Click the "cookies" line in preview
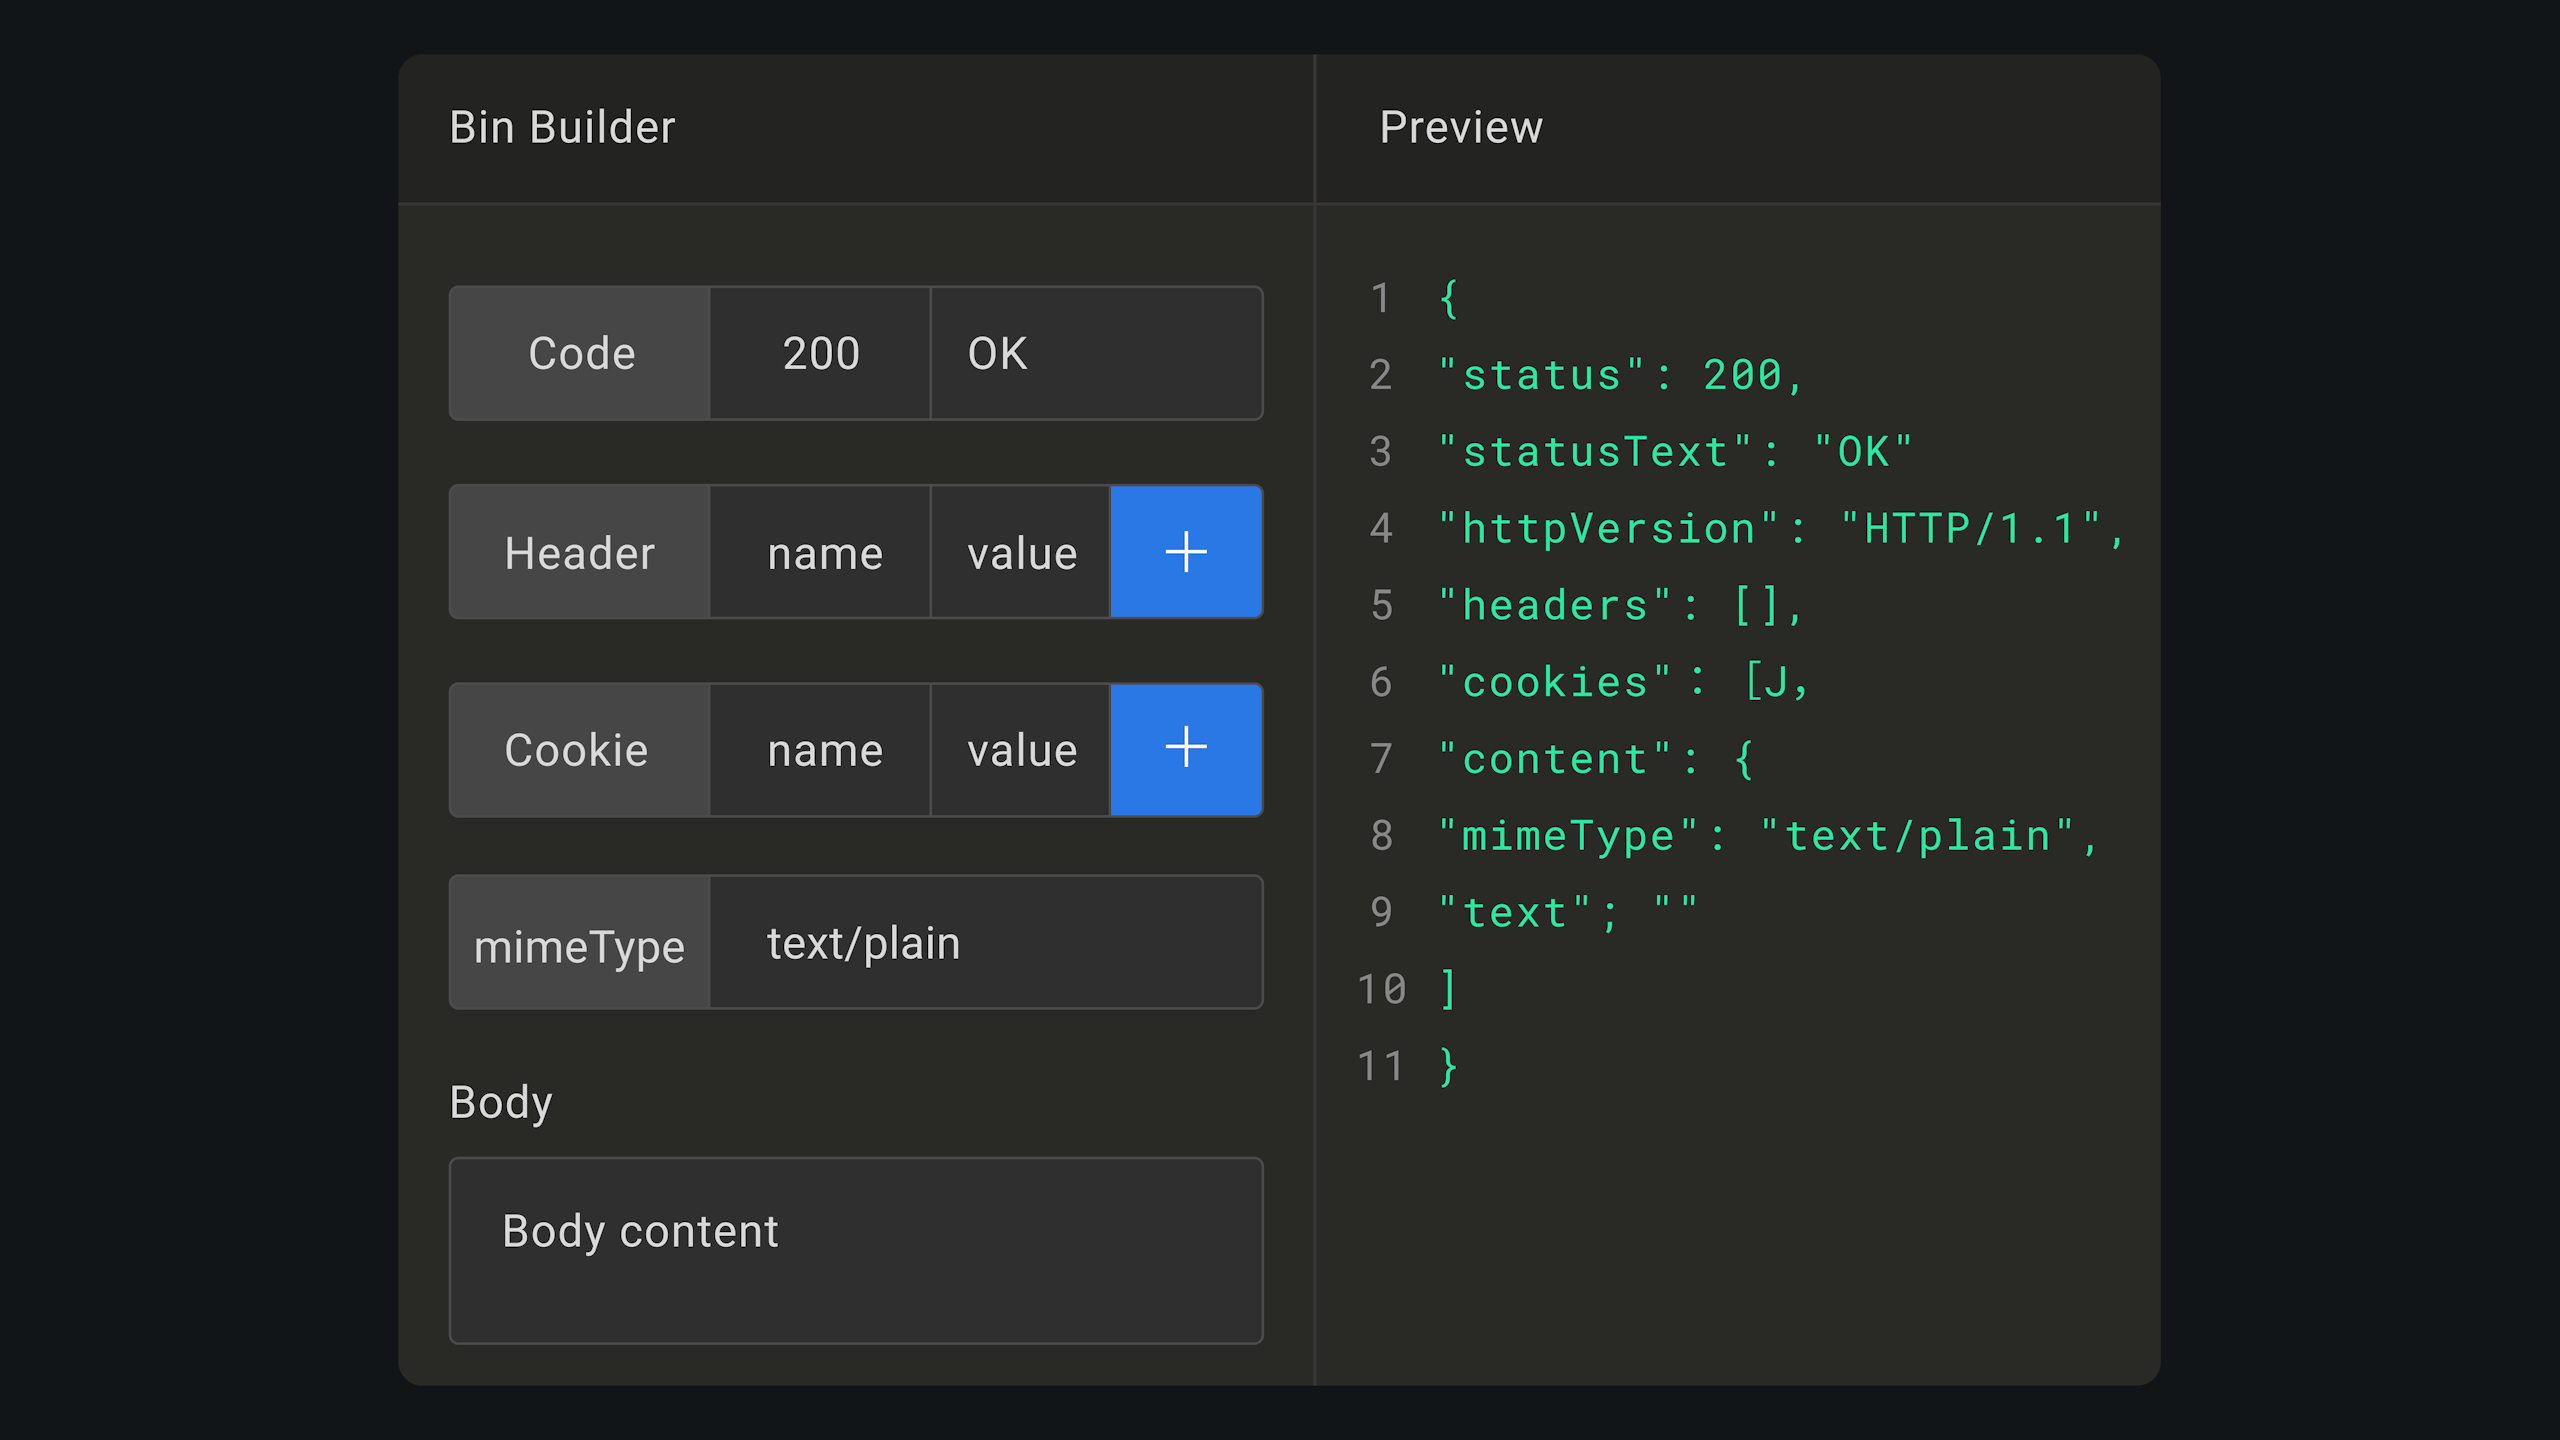This screenshot has width=2560, height=1440. point(1624,682)
